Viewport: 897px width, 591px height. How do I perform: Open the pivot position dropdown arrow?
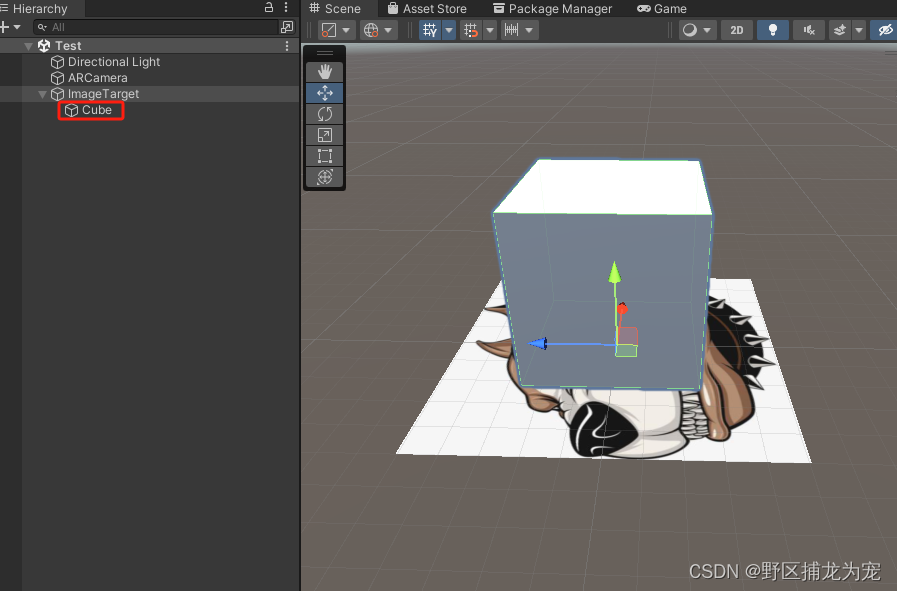[x=346, y=30]
